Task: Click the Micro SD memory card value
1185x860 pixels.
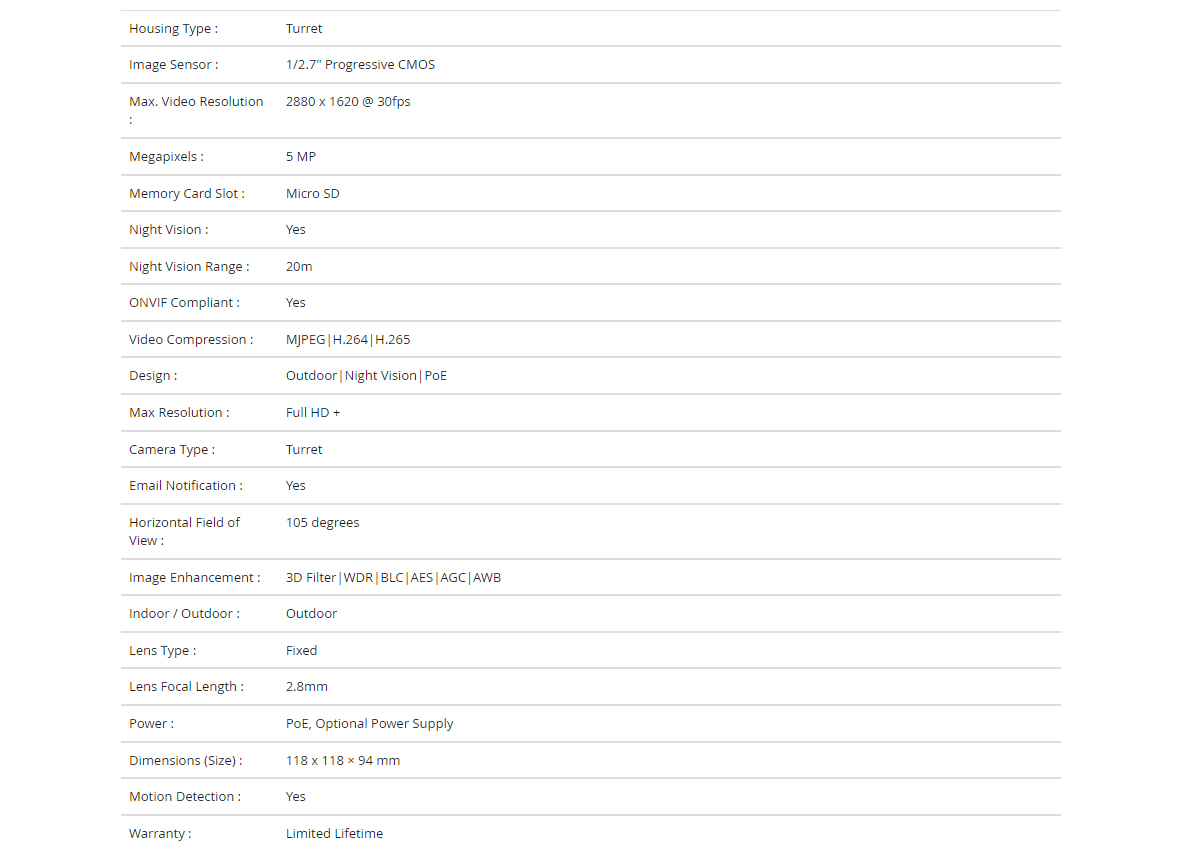Action: 312,194
